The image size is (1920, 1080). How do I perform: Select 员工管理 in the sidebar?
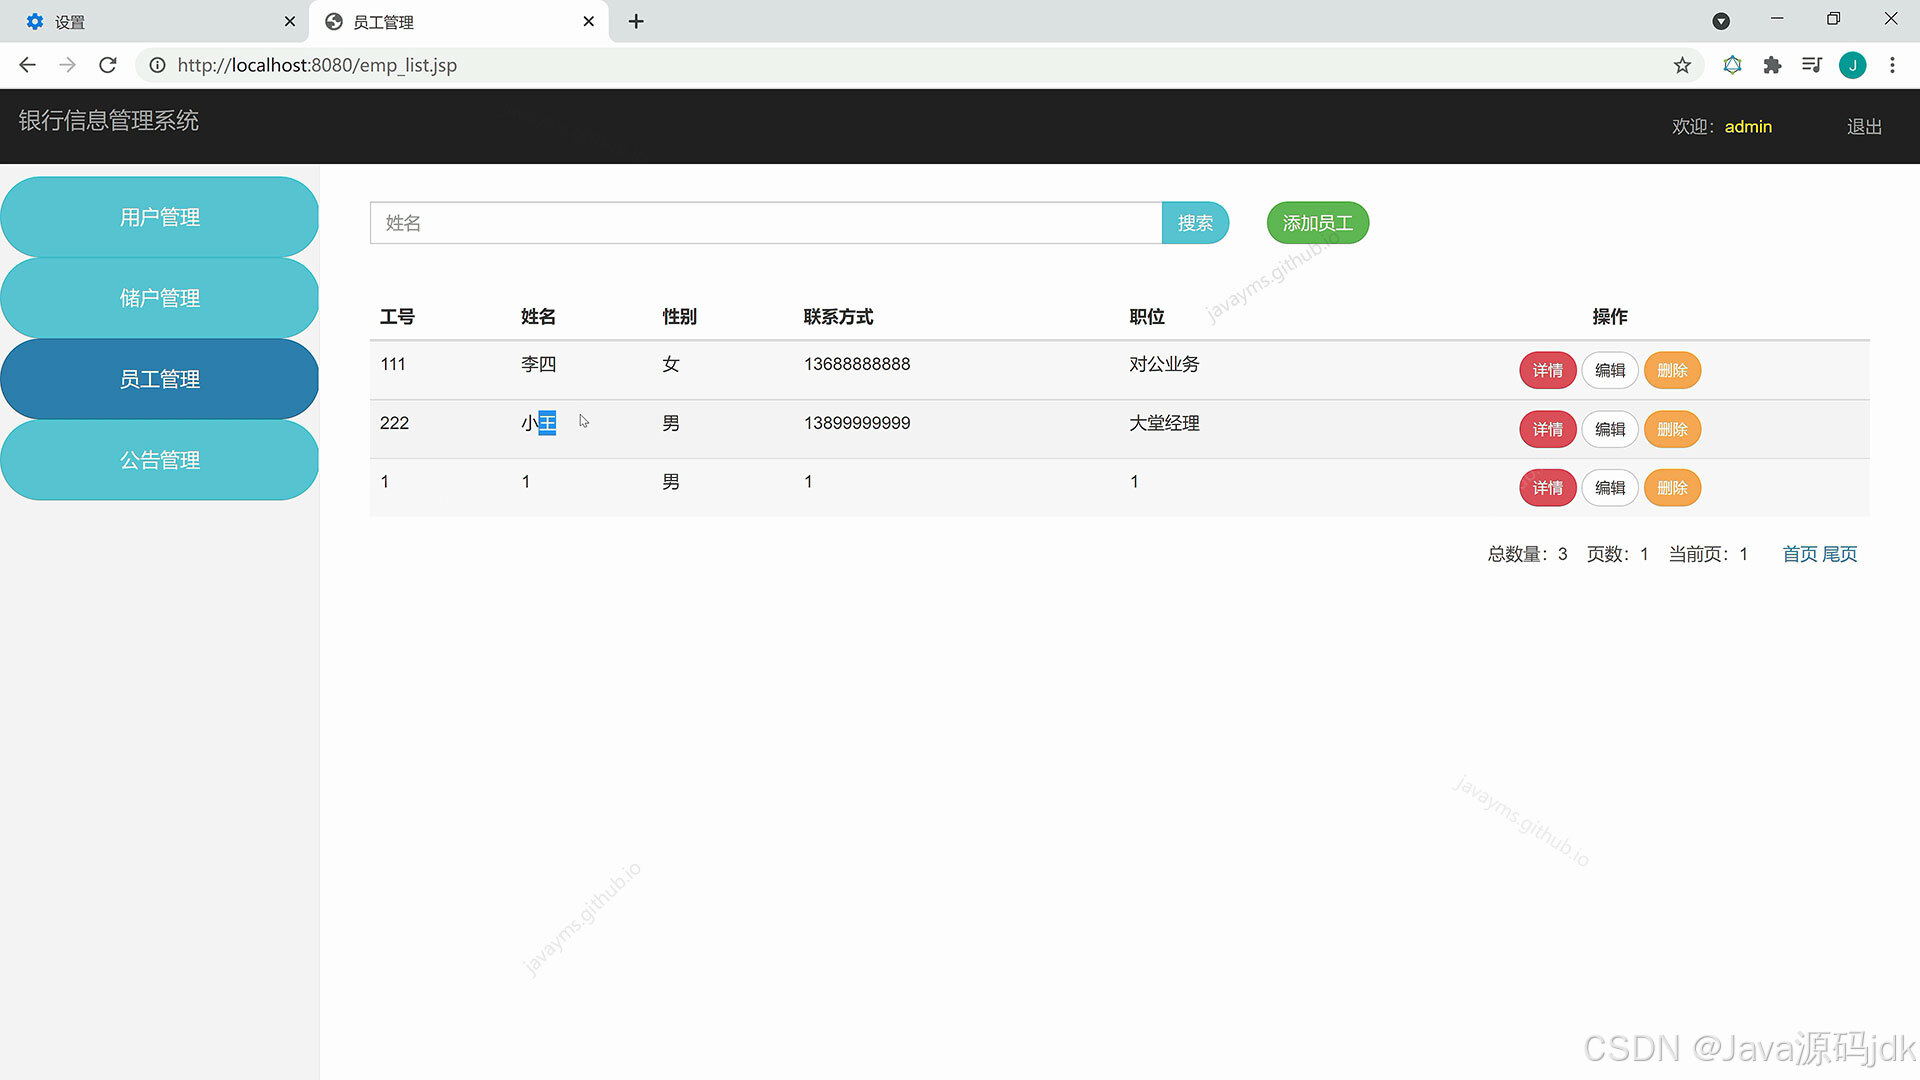(160, 379)
